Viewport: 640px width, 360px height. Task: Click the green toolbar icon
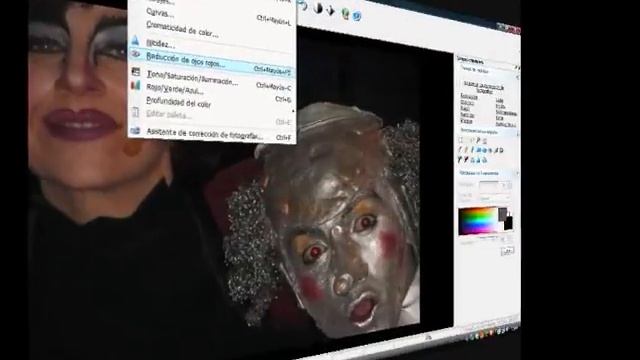[x=346, y=14]
